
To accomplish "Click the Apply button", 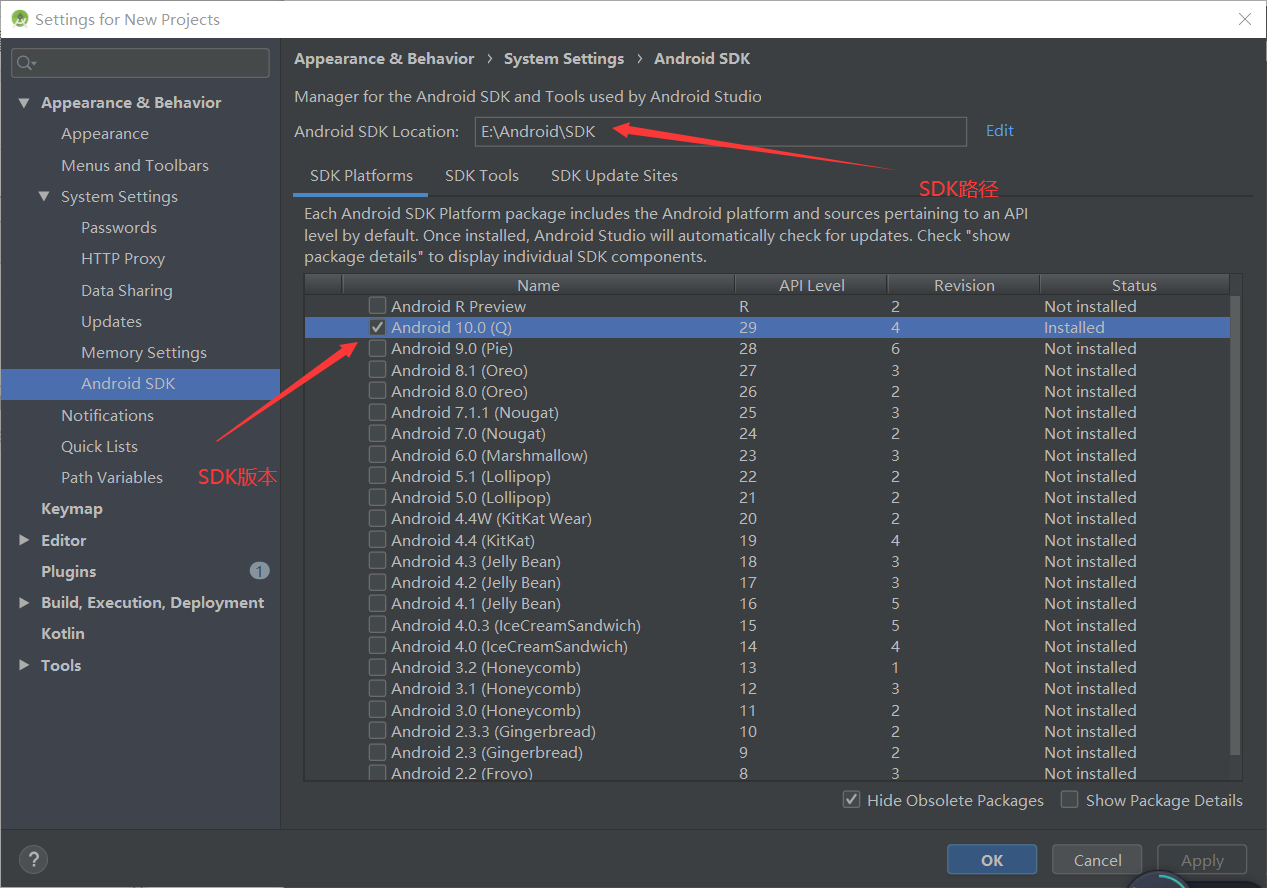I will (1202, 860).
